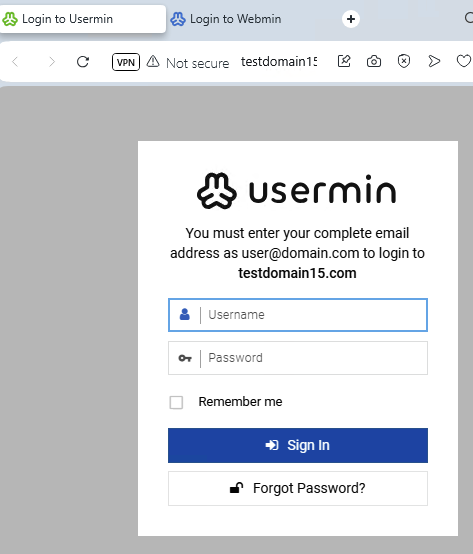Open the edit page pencil icon
The image size is (473, 554).
pos(344,61)
